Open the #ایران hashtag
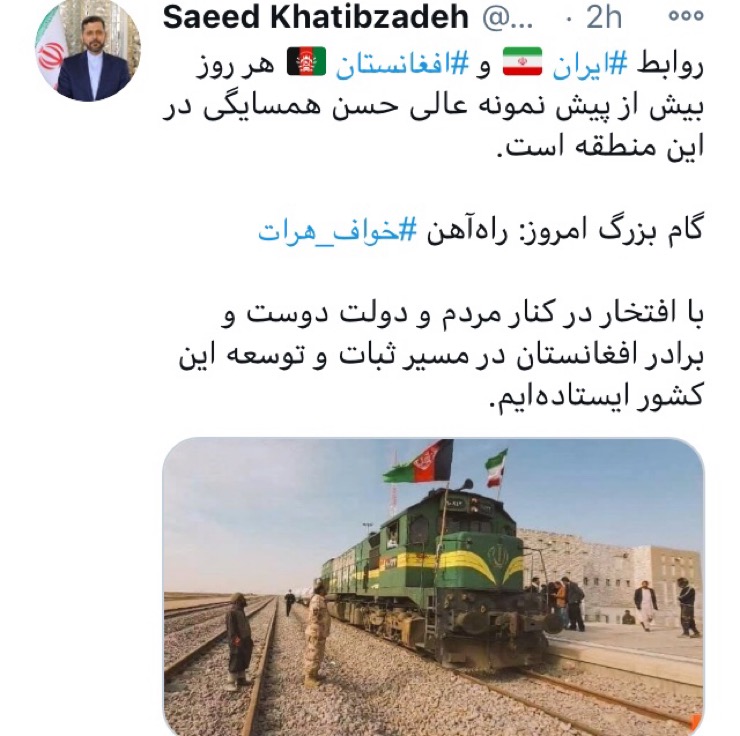This screenshot has height=736, width=740. (590, 65)
